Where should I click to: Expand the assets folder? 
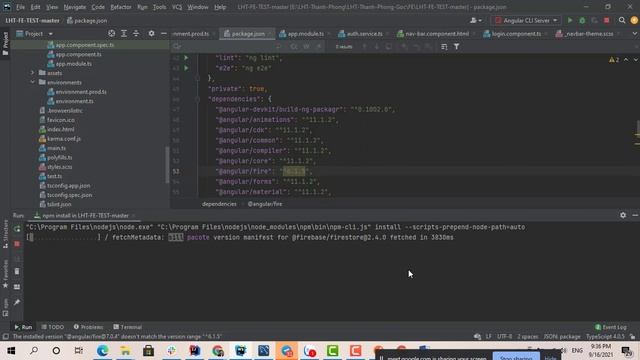33,73
